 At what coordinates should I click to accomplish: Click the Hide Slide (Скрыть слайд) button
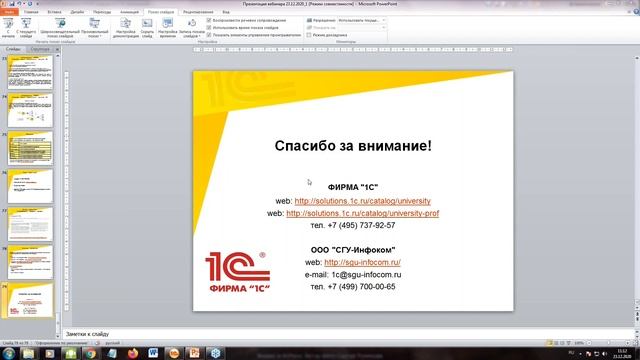(147, 28)
